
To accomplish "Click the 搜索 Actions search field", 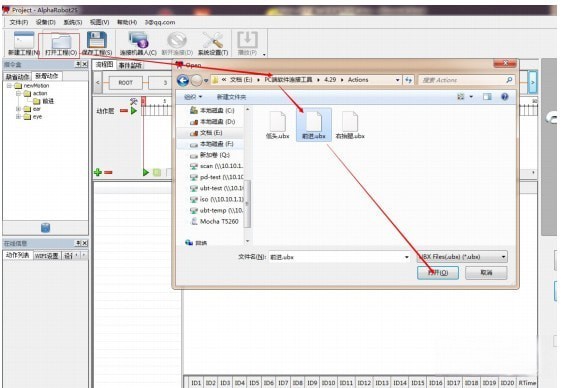I will point(466,80).
